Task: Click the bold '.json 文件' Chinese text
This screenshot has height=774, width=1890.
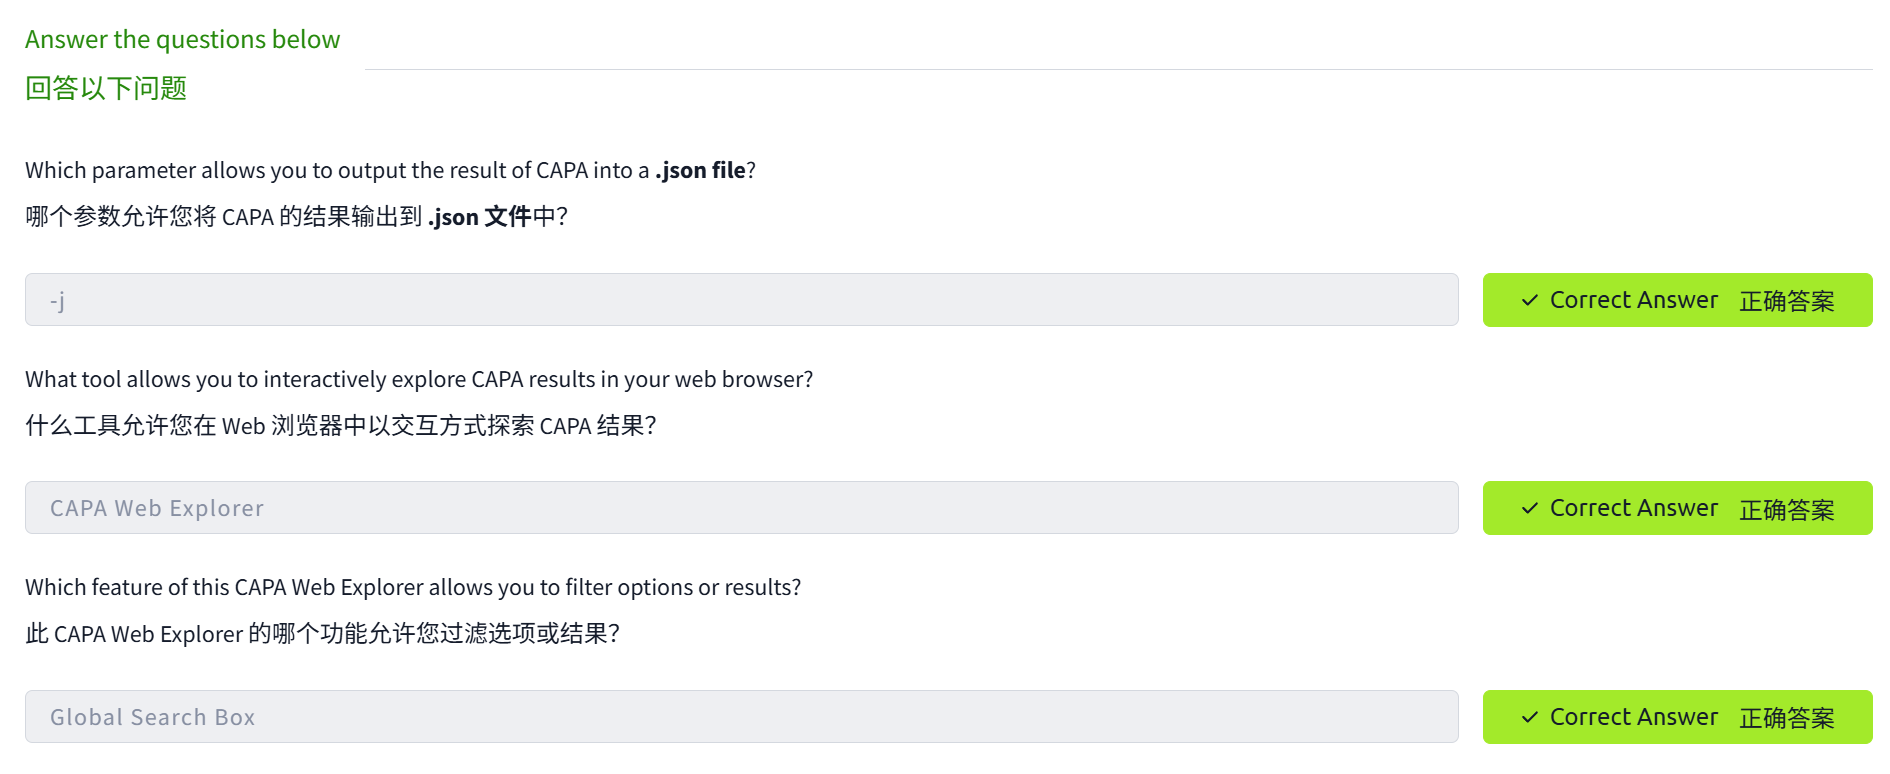Action: click(479, 217)
